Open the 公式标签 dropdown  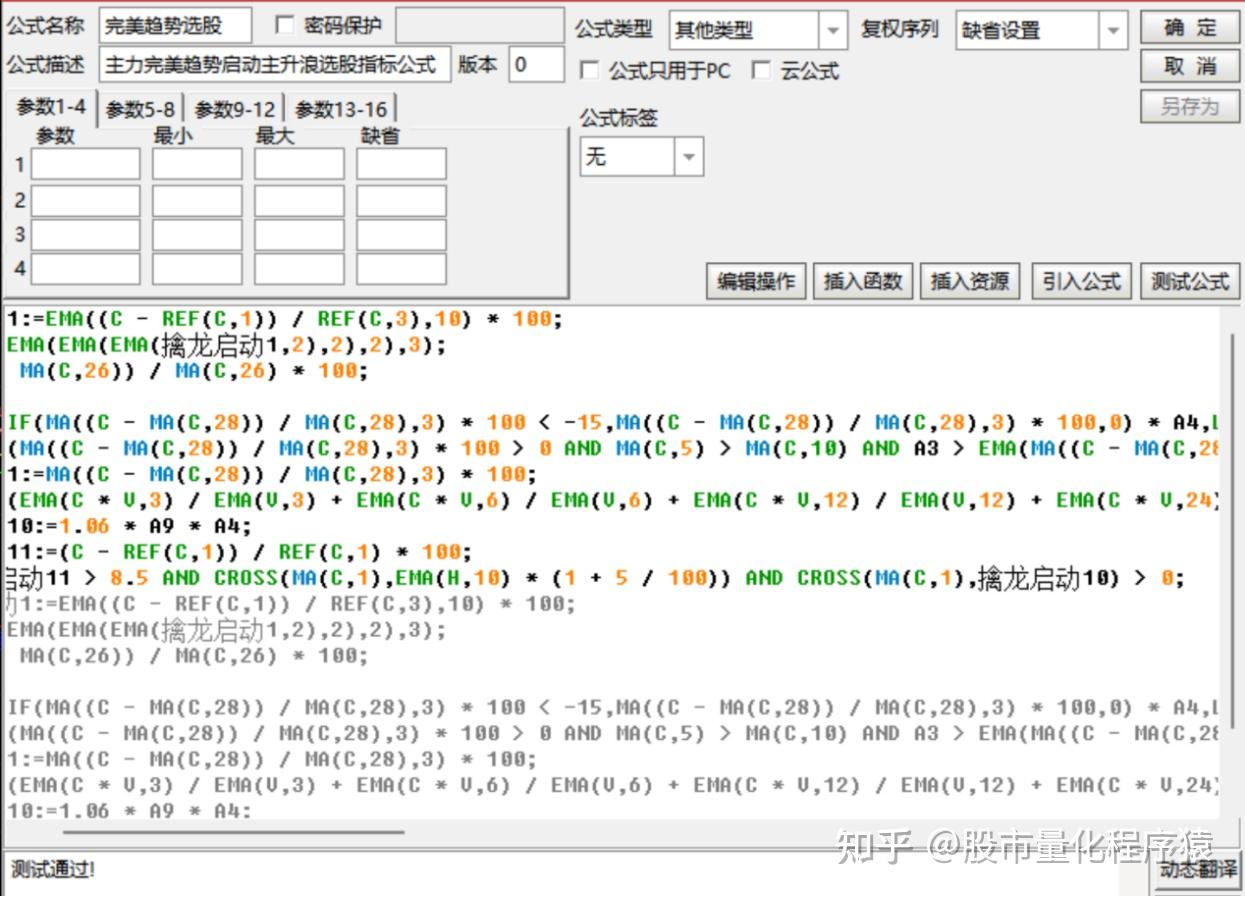(x=689, y=157)
